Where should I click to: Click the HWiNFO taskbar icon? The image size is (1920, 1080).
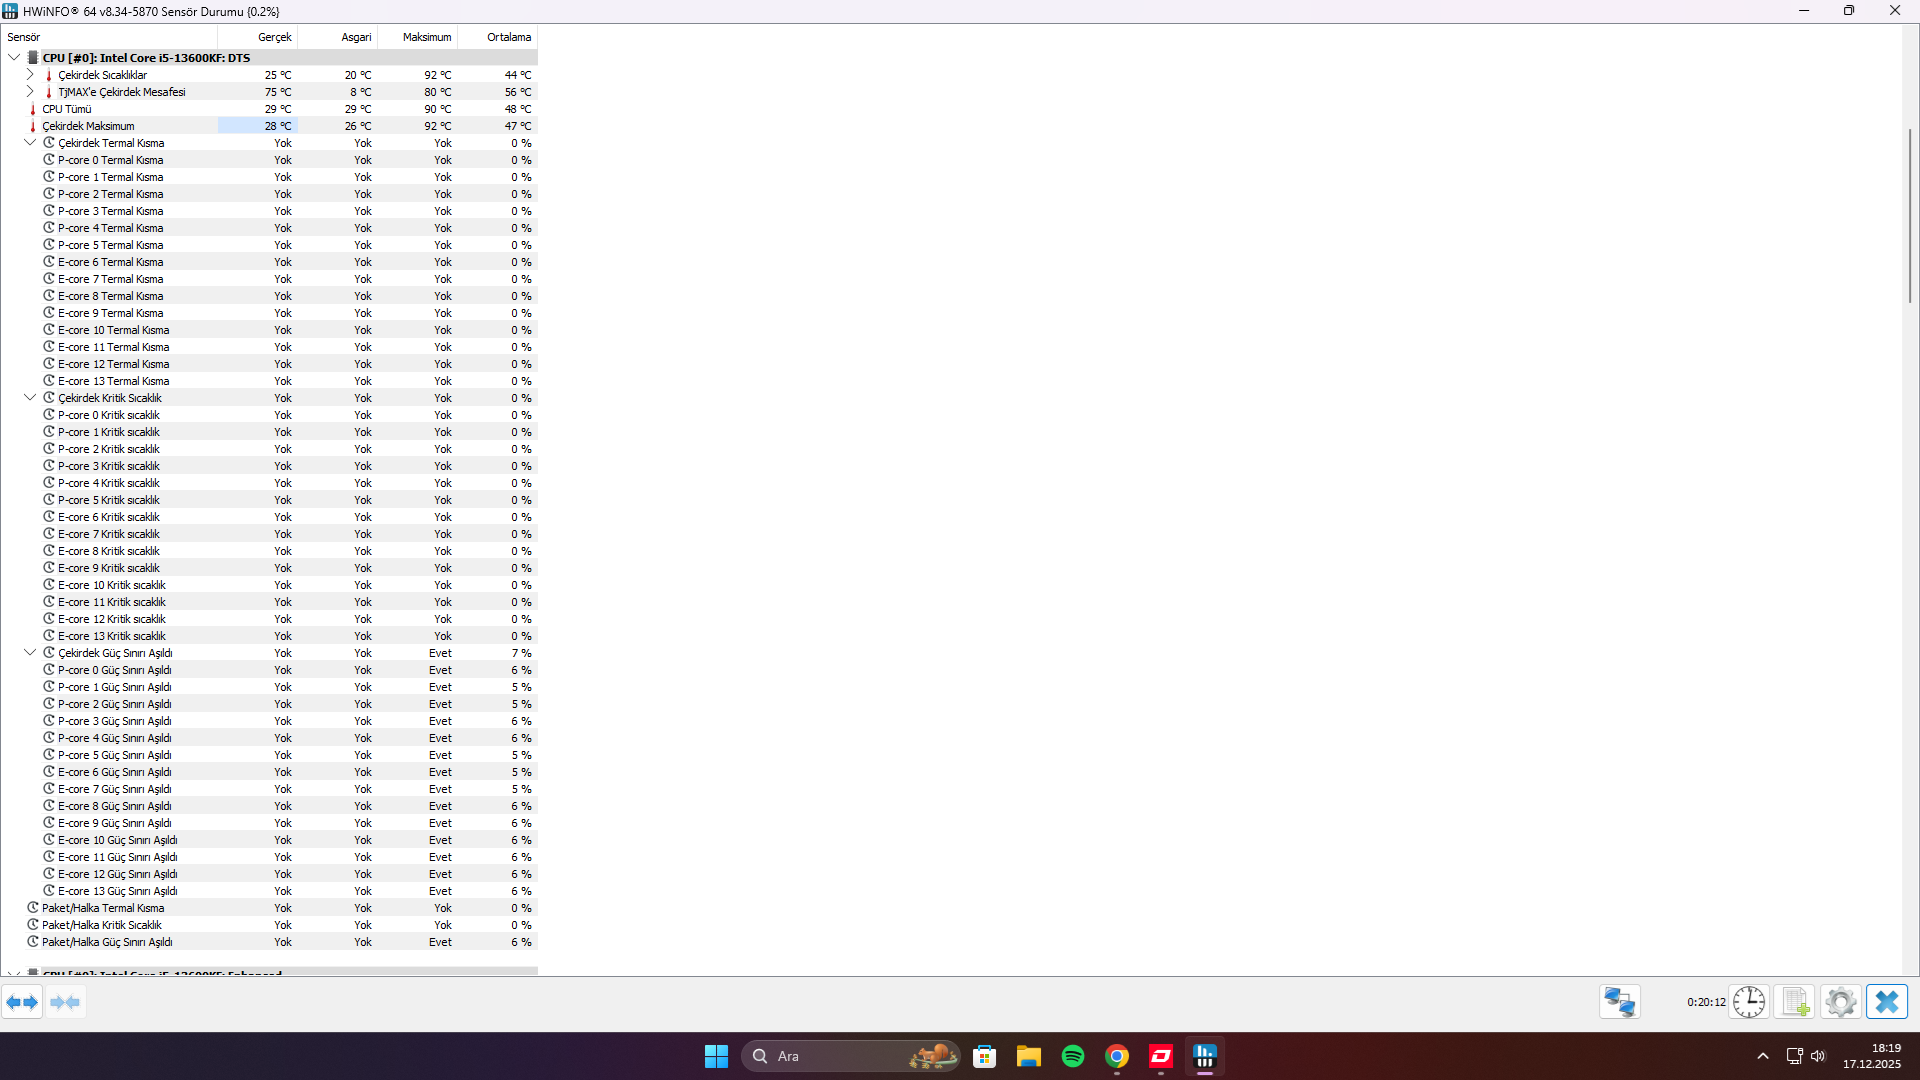(x=1205, y=1056)
